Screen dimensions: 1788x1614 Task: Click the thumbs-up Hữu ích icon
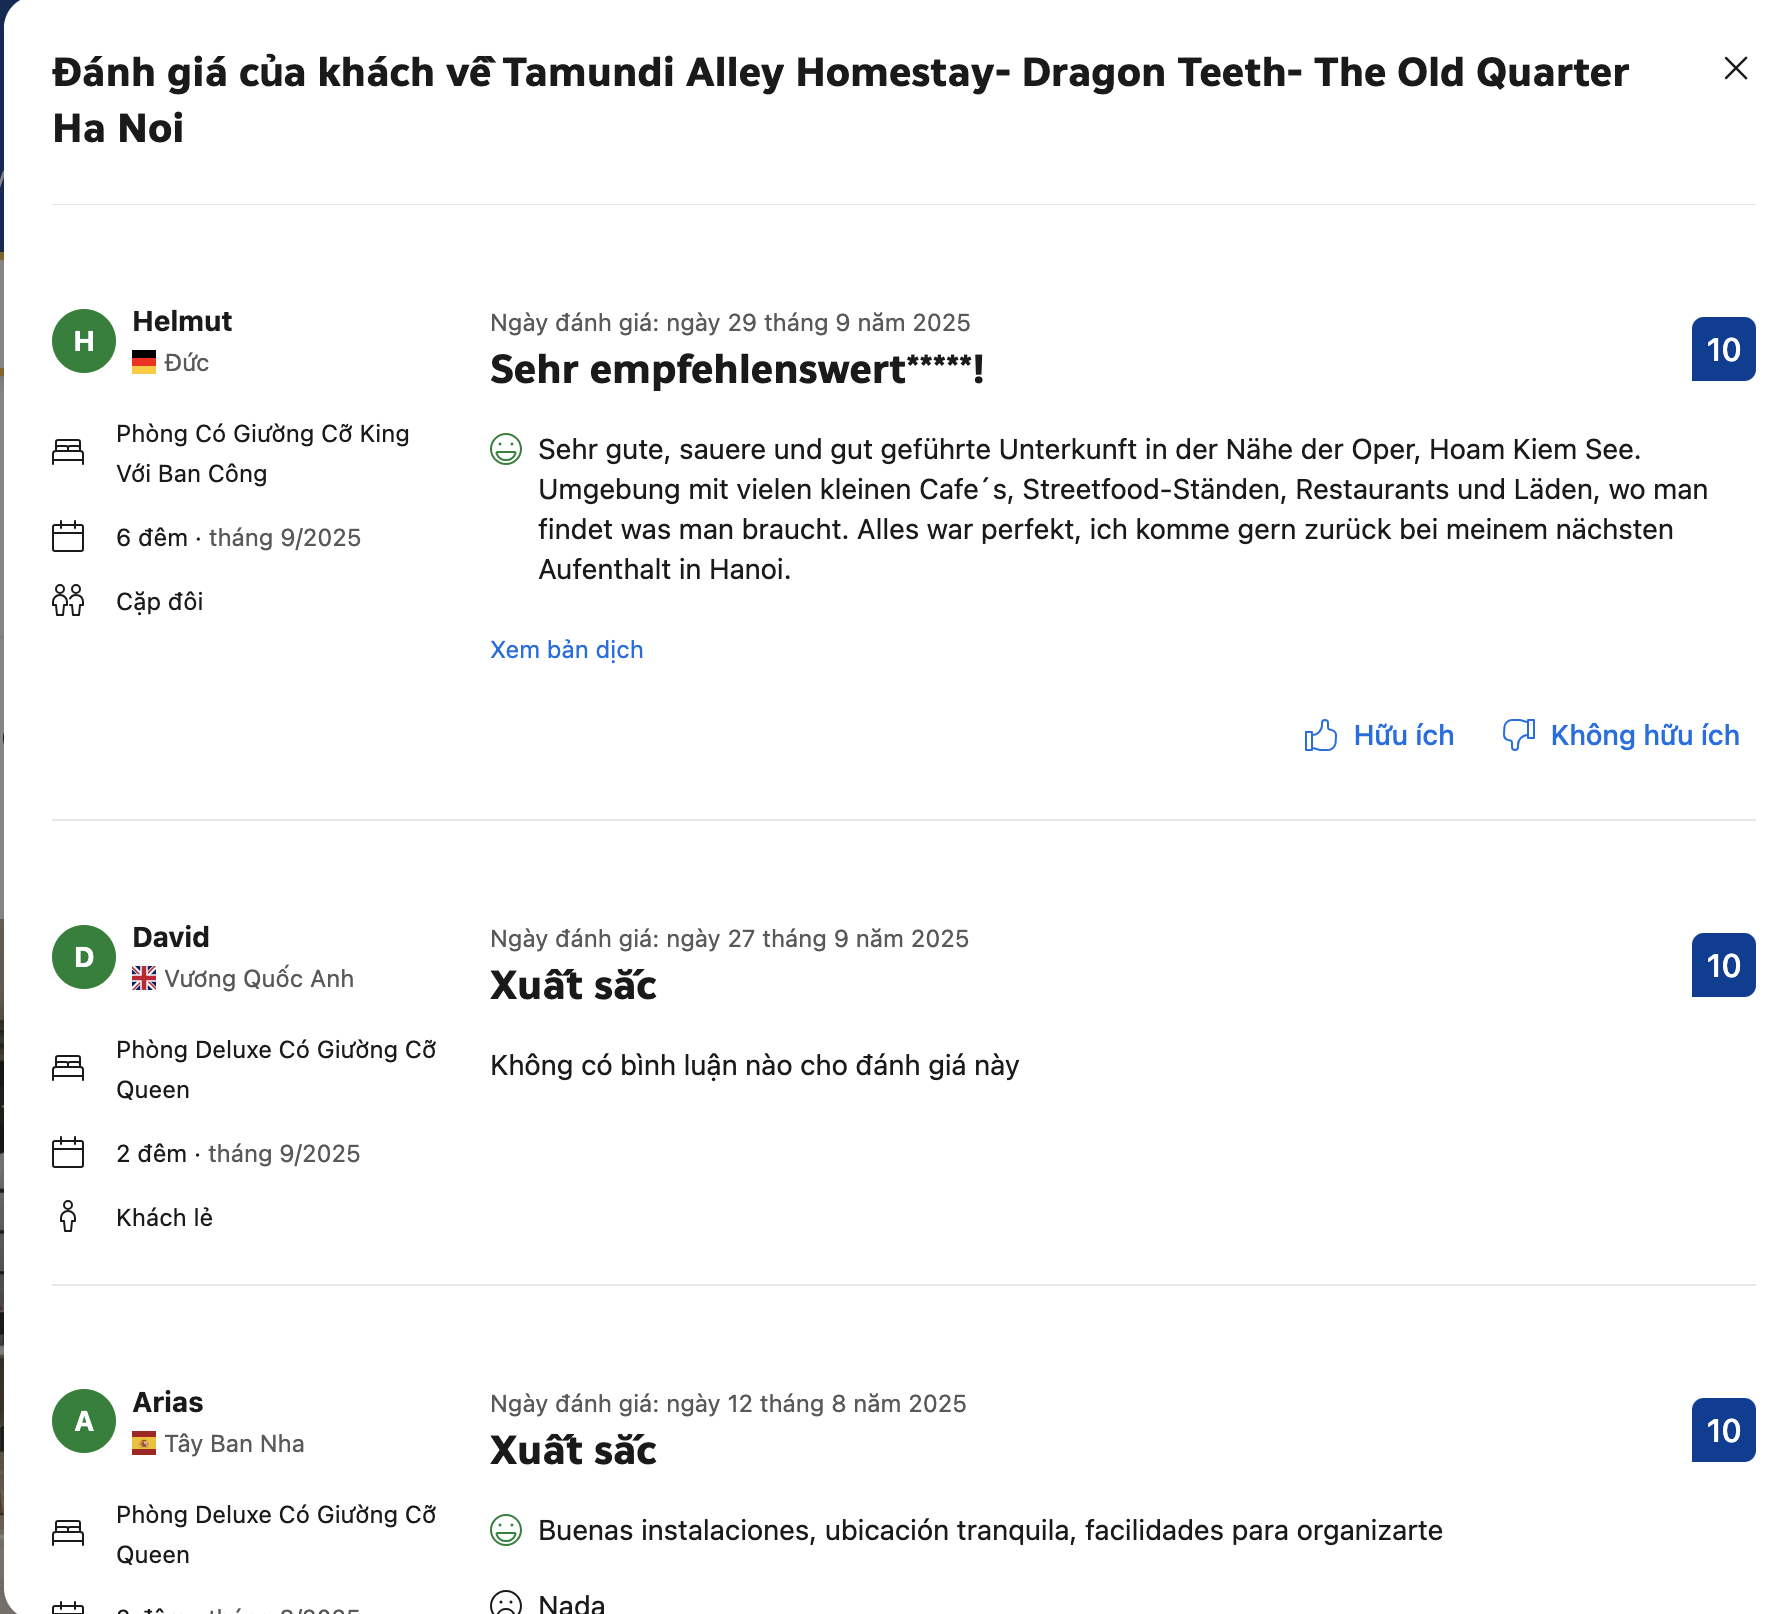[x=1320, y=735]
